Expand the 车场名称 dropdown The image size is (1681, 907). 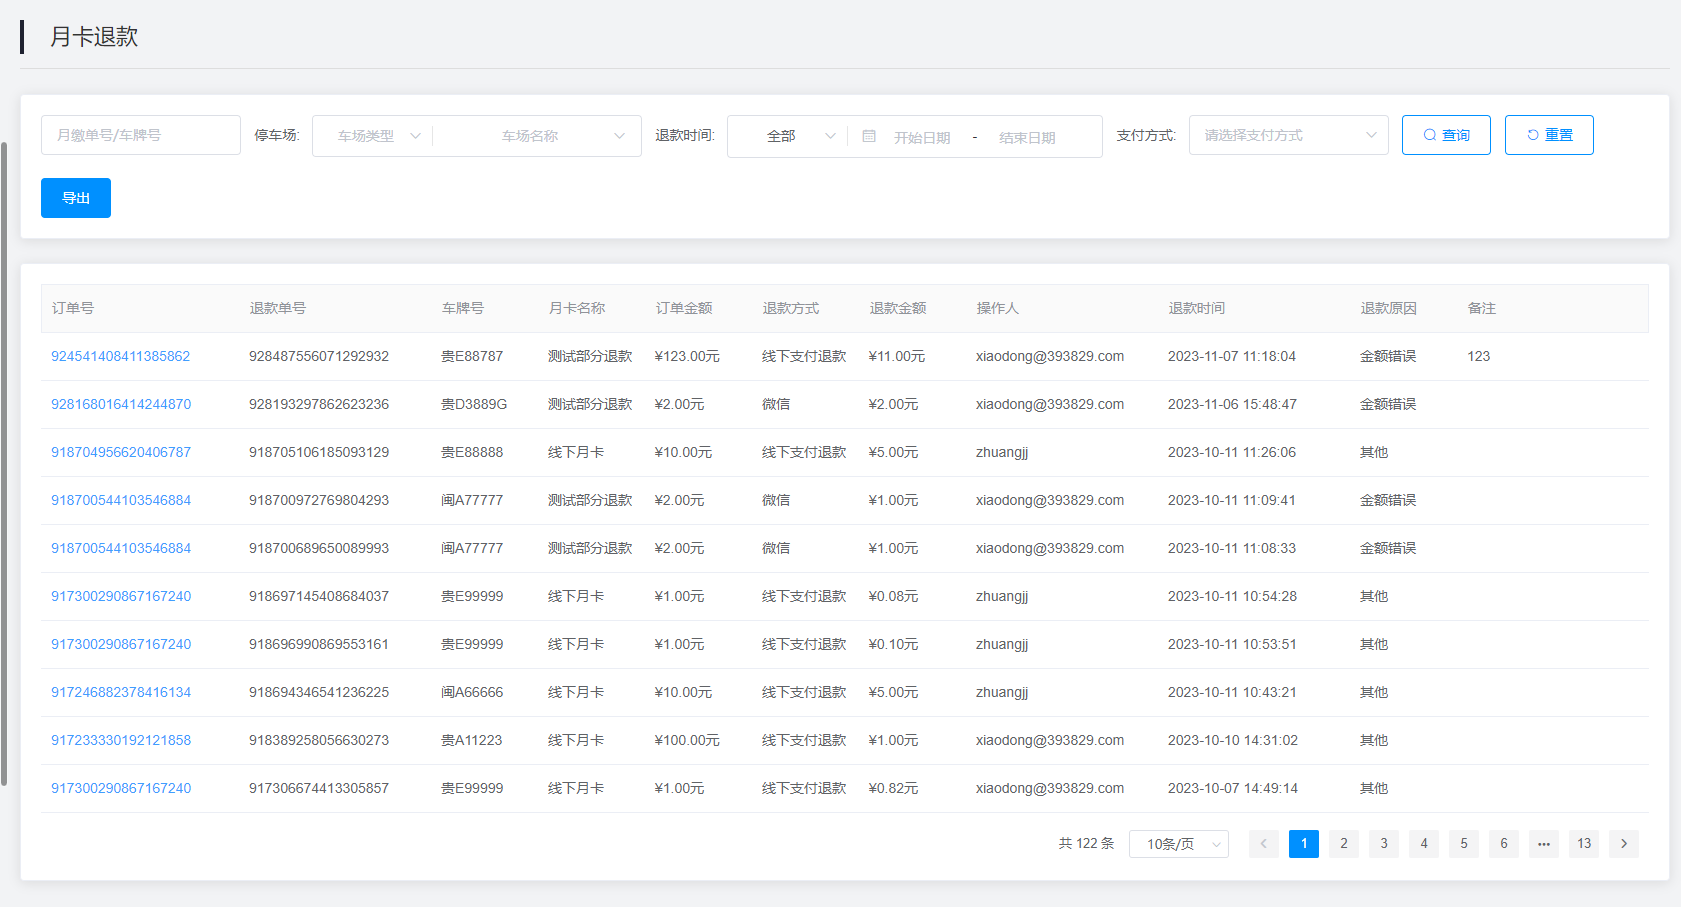[536, 136]
